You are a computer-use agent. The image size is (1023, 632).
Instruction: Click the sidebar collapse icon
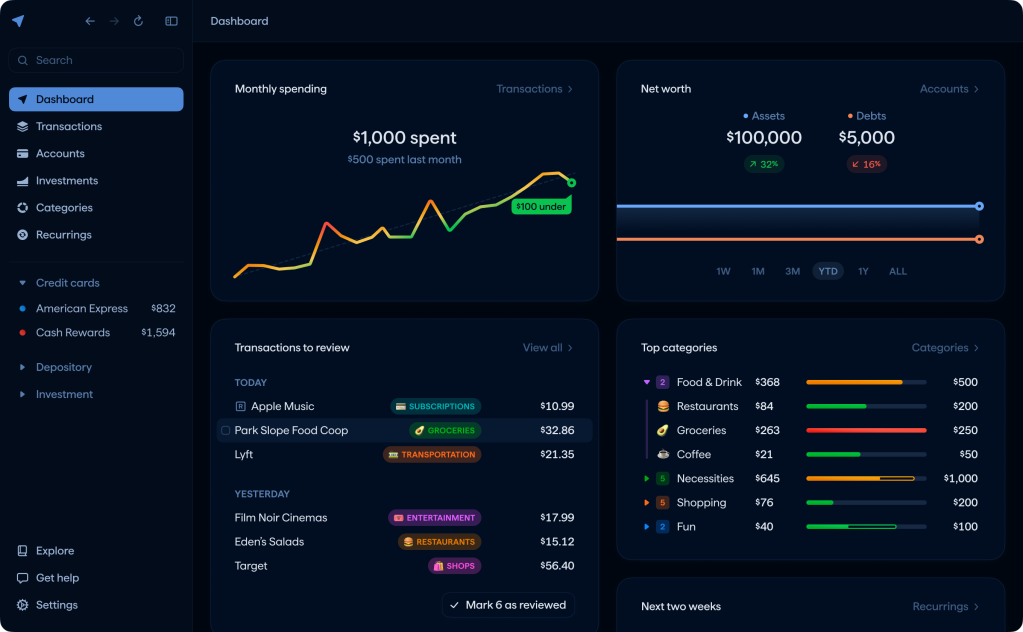171,20
